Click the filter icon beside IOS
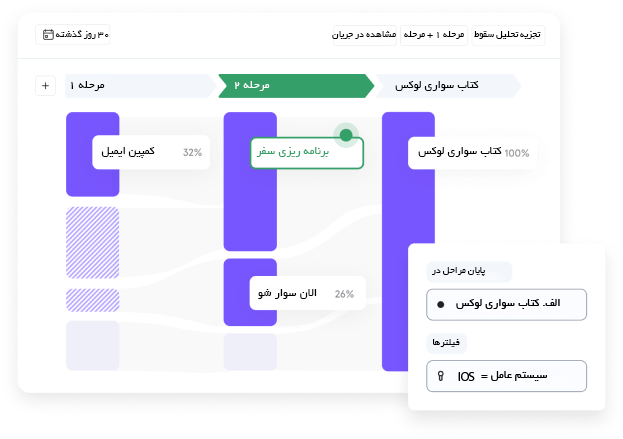This screenshot has height=439, width=623. click(440, 376)
